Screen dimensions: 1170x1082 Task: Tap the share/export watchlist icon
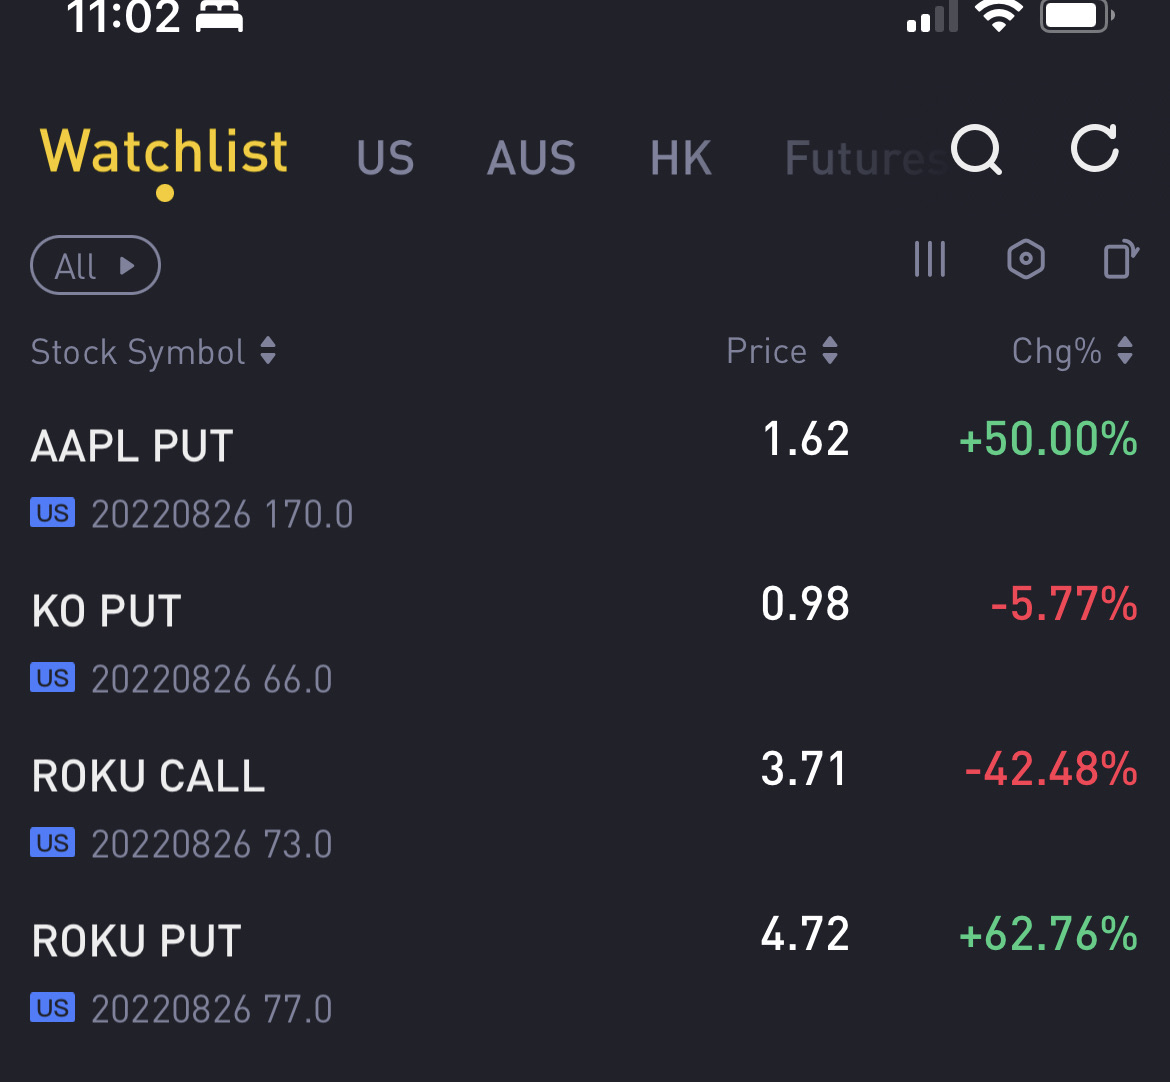pos(1120,260)
